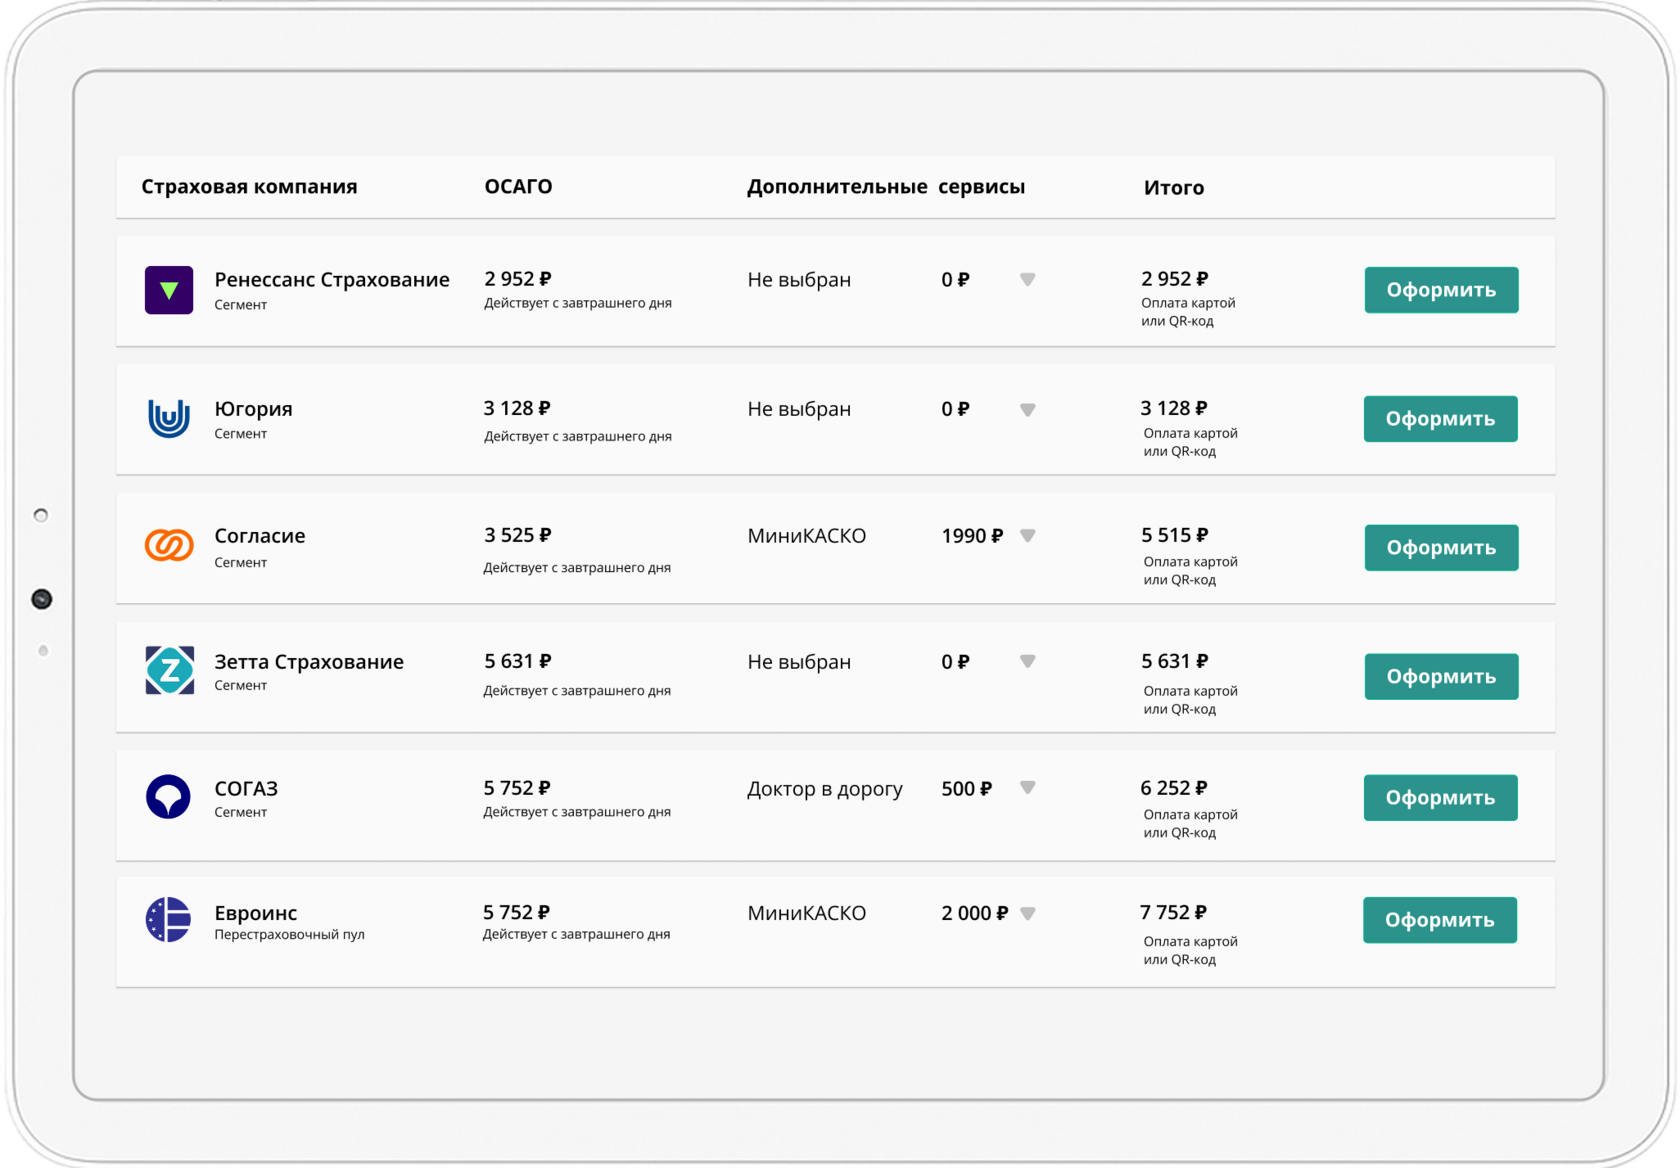
Task: Click the Дополнительные сервисы column header
Action: [x=886, y=187]
